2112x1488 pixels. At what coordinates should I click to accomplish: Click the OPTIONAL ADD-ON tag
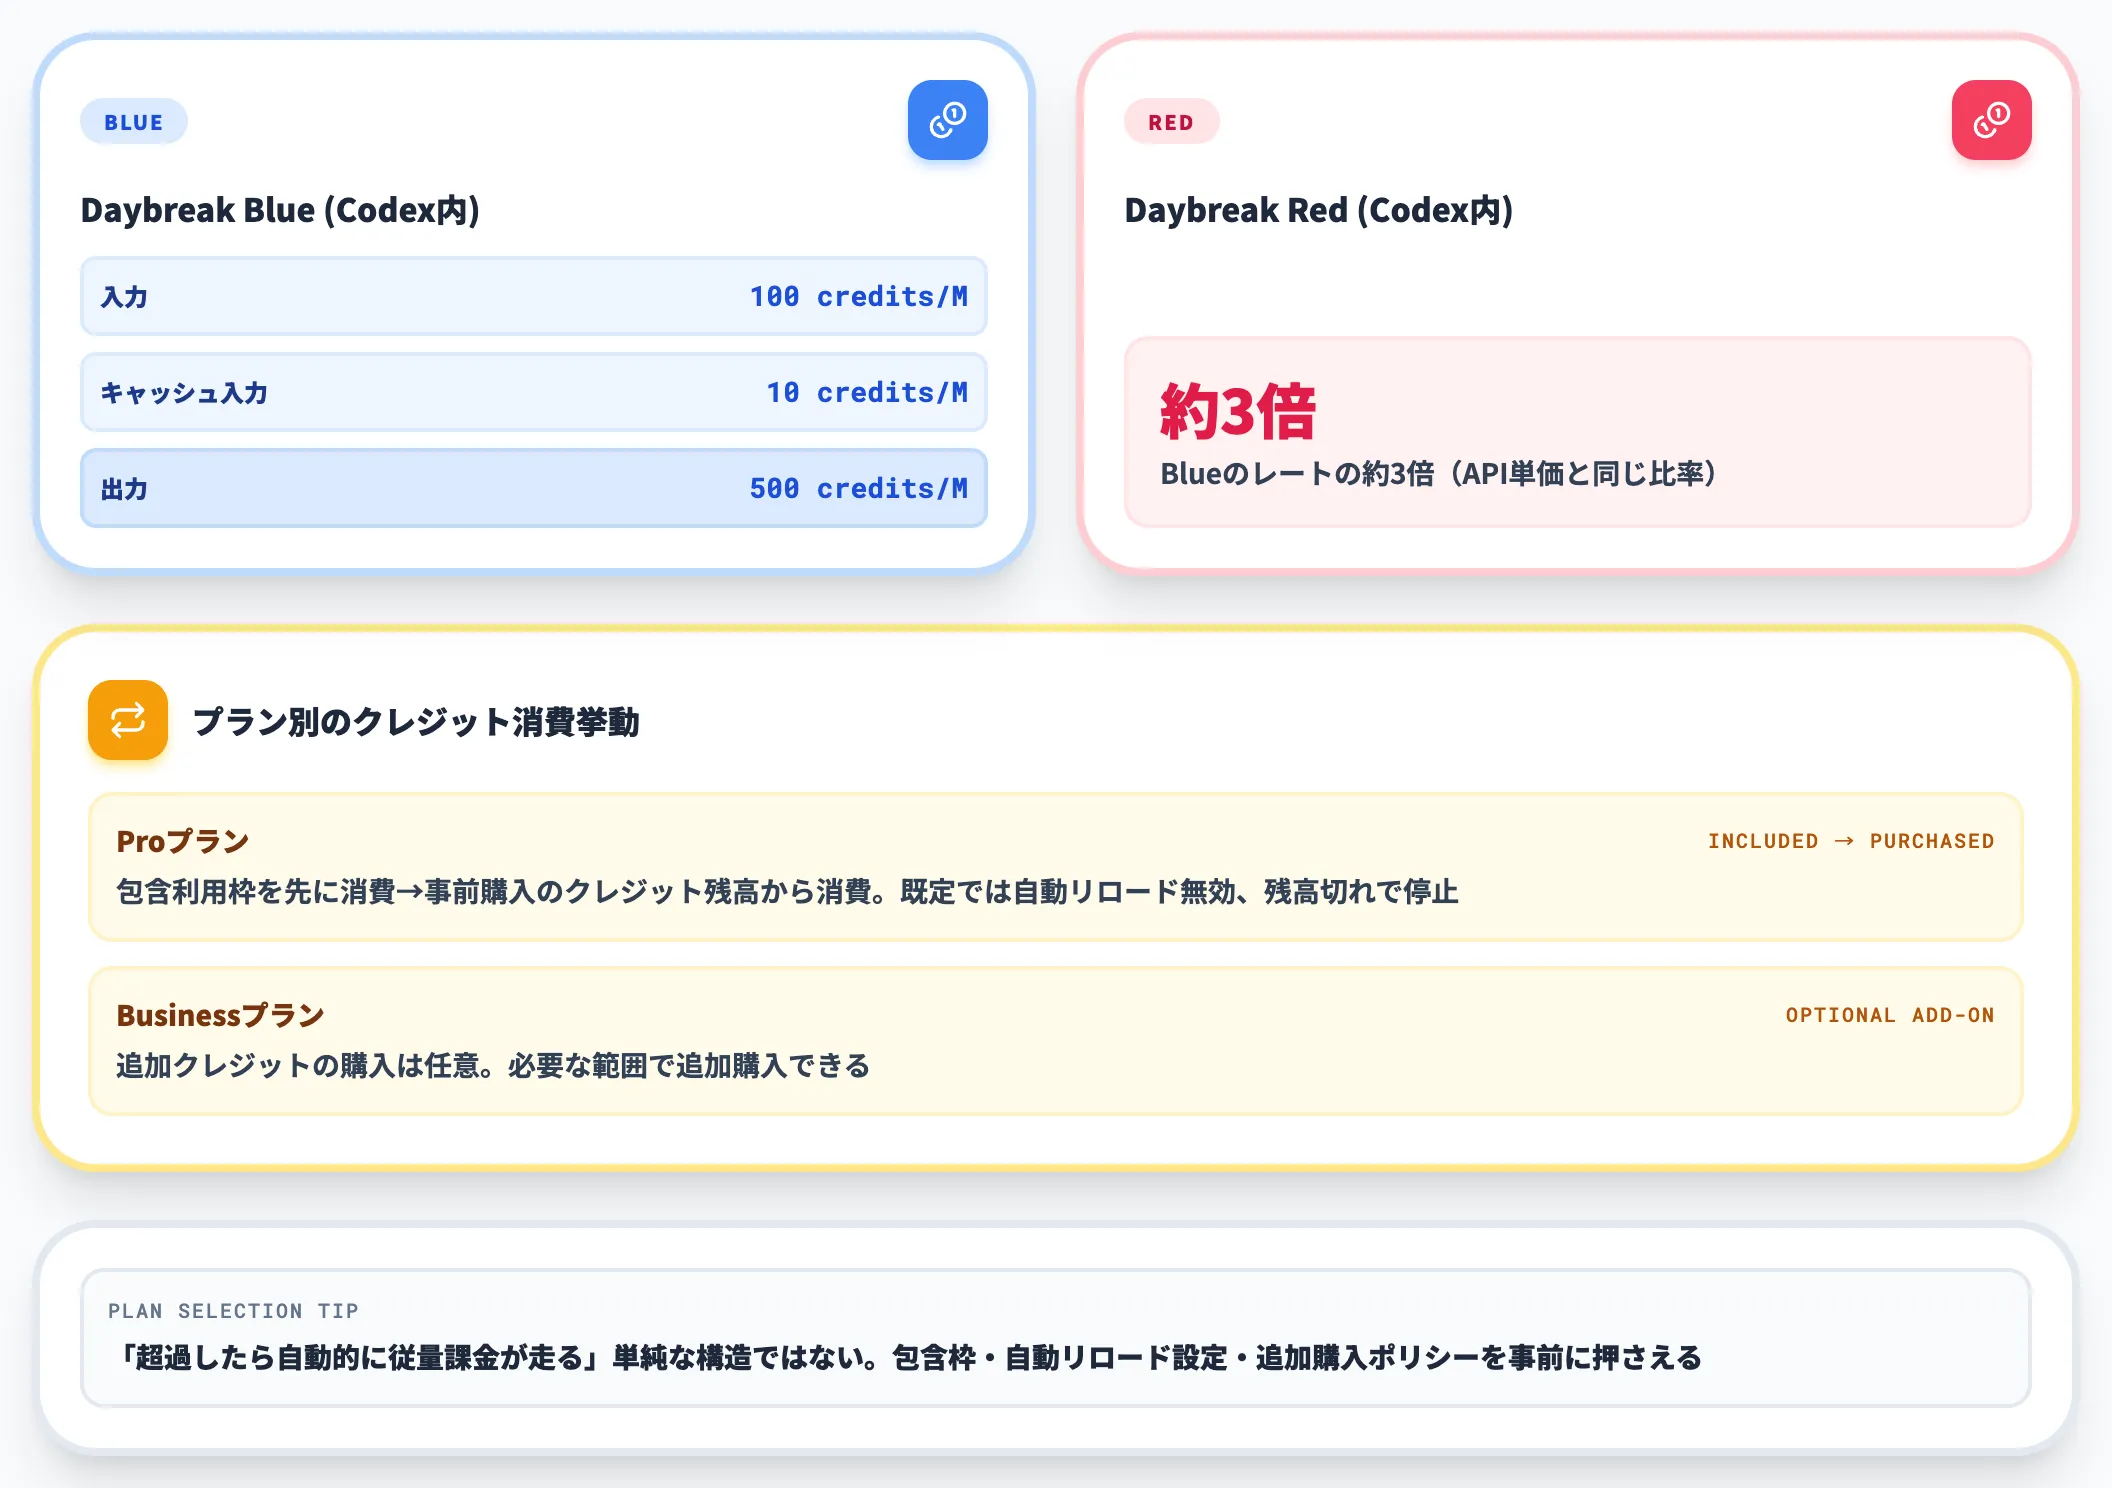1890,1015
